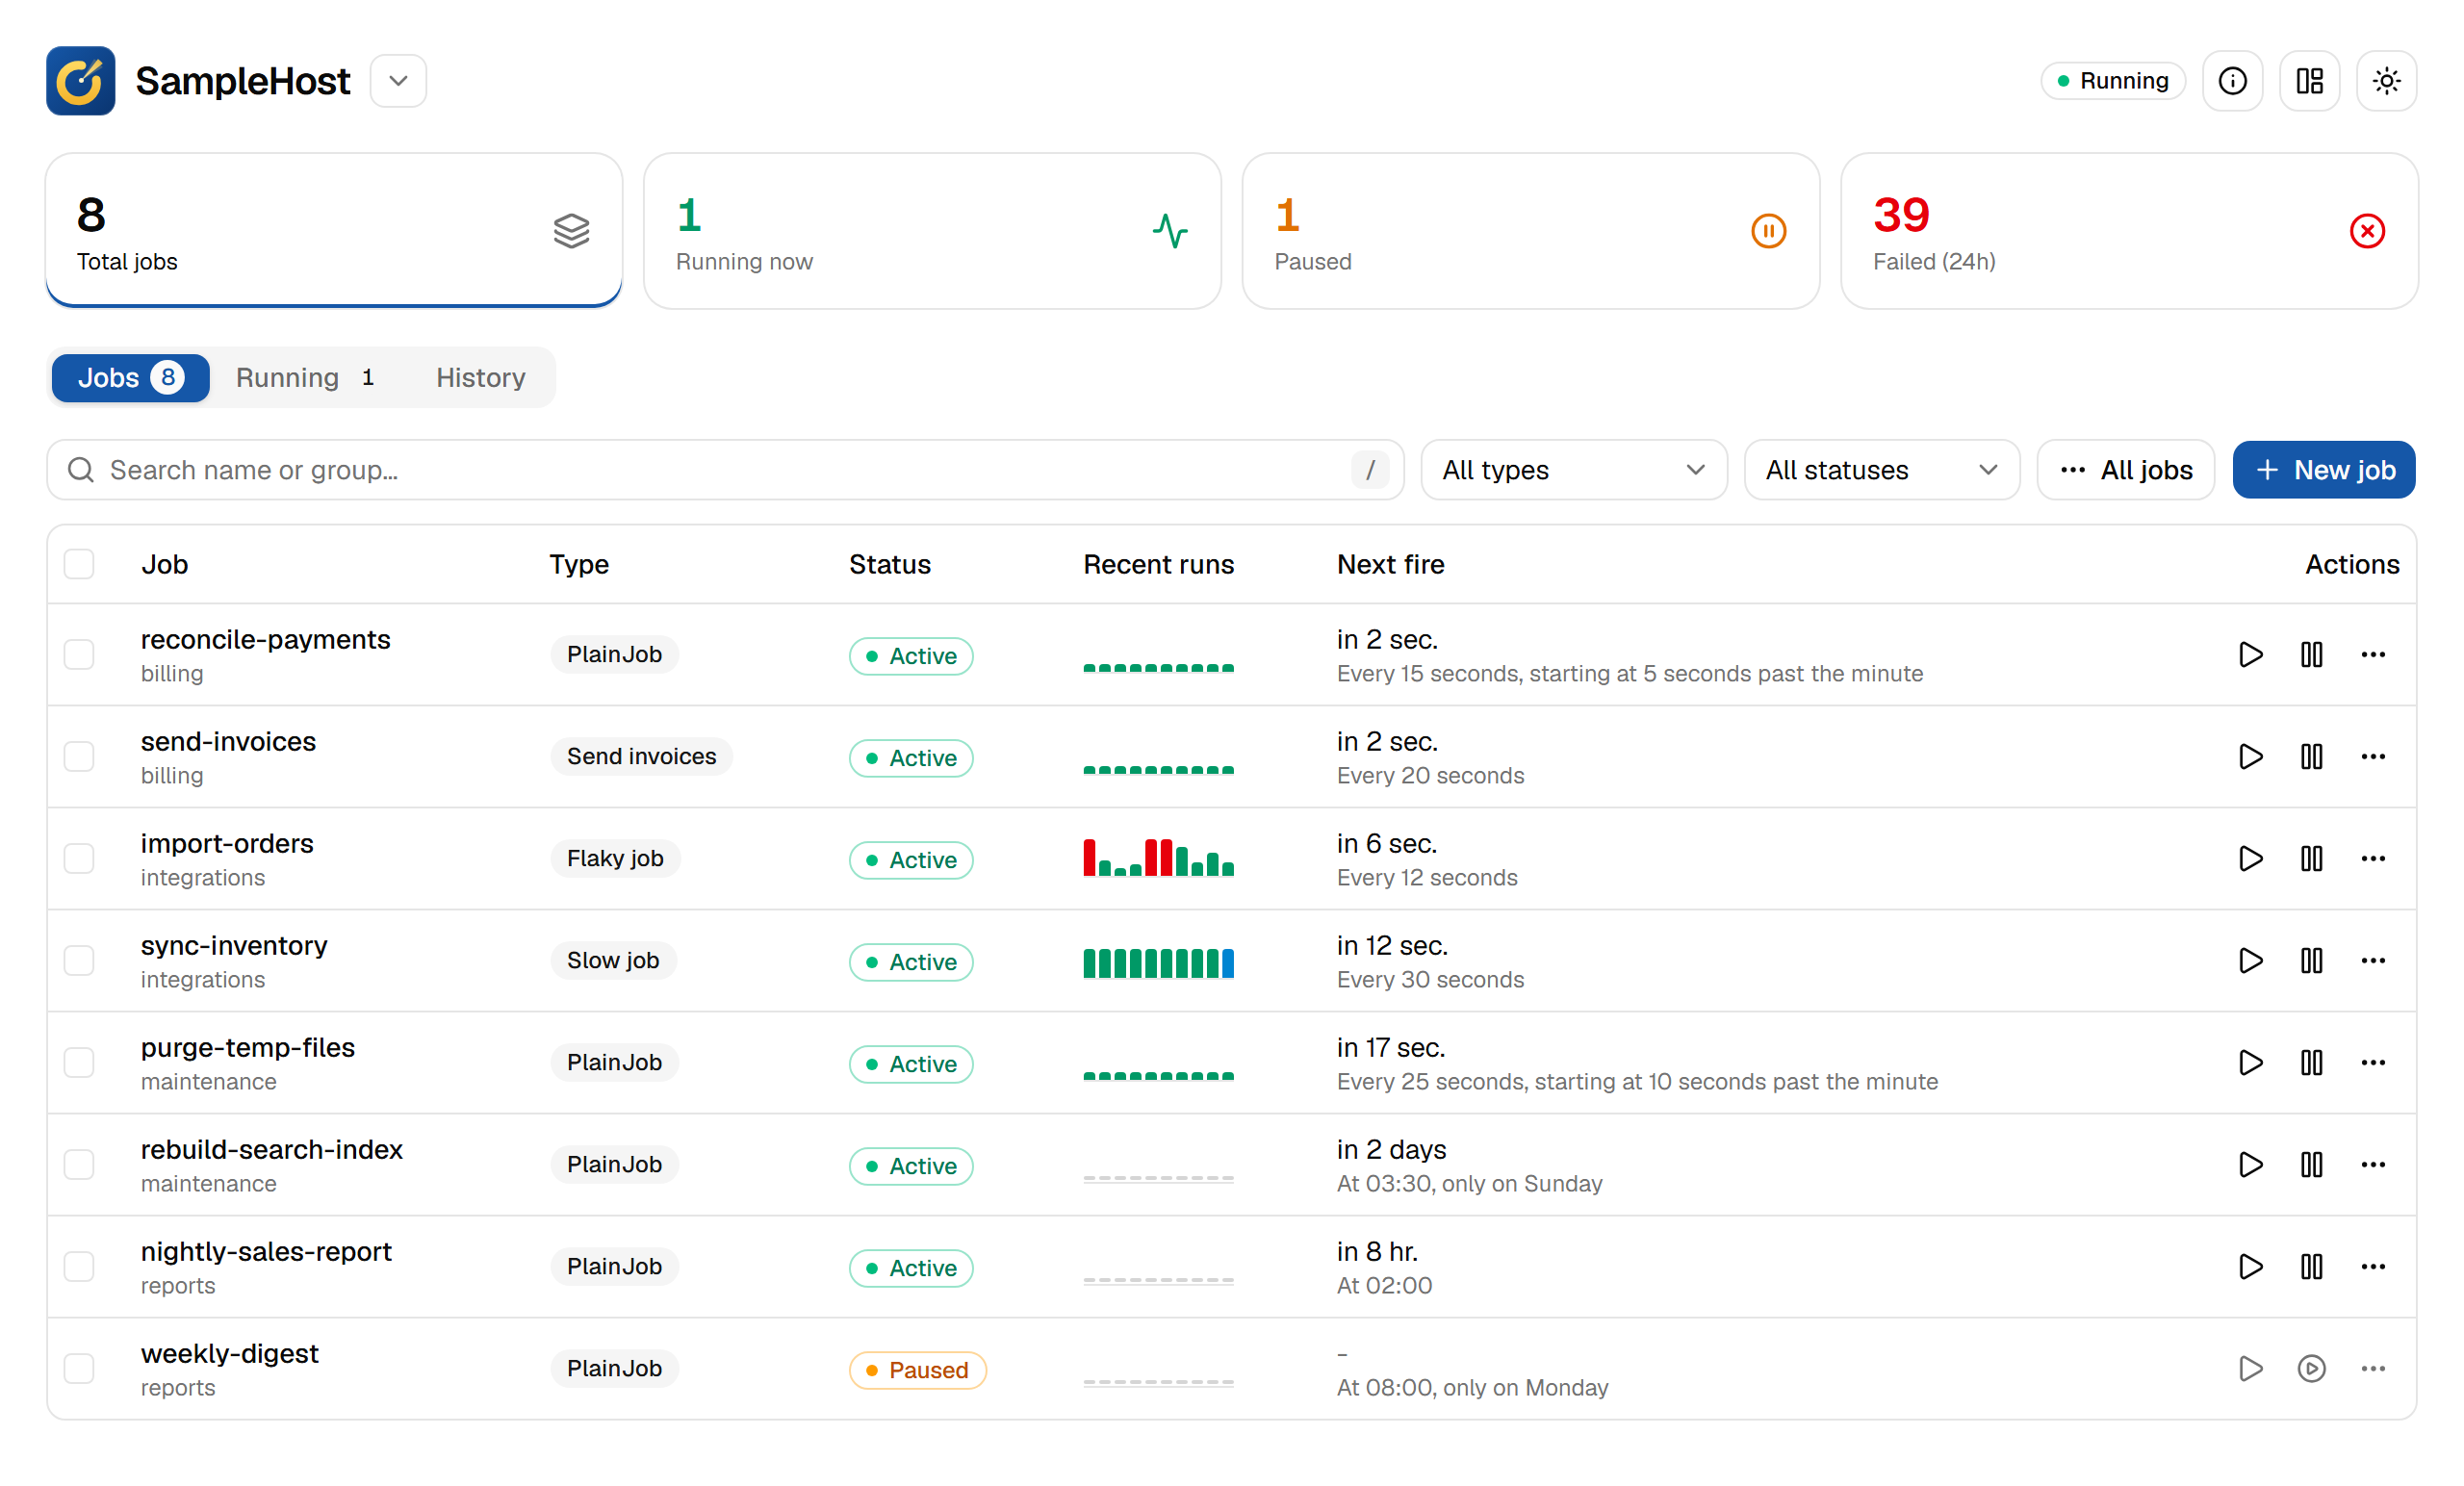This screenshot has width=2464, height=1486.
Task: Pause the reconcile-payments job
Action: (2311, 654)
